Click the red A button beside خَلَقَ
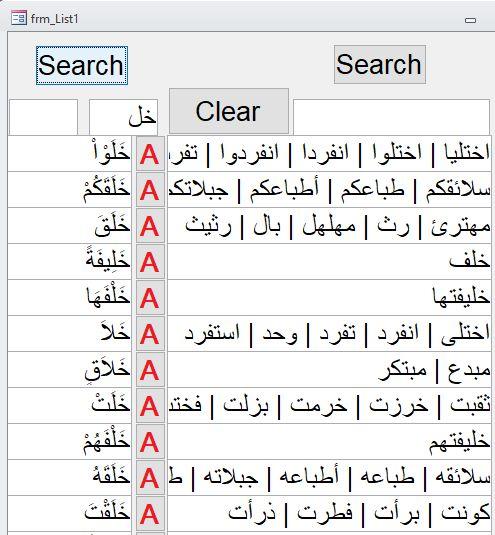Viewport: 495px width, 535px height. tap(150, 226)
